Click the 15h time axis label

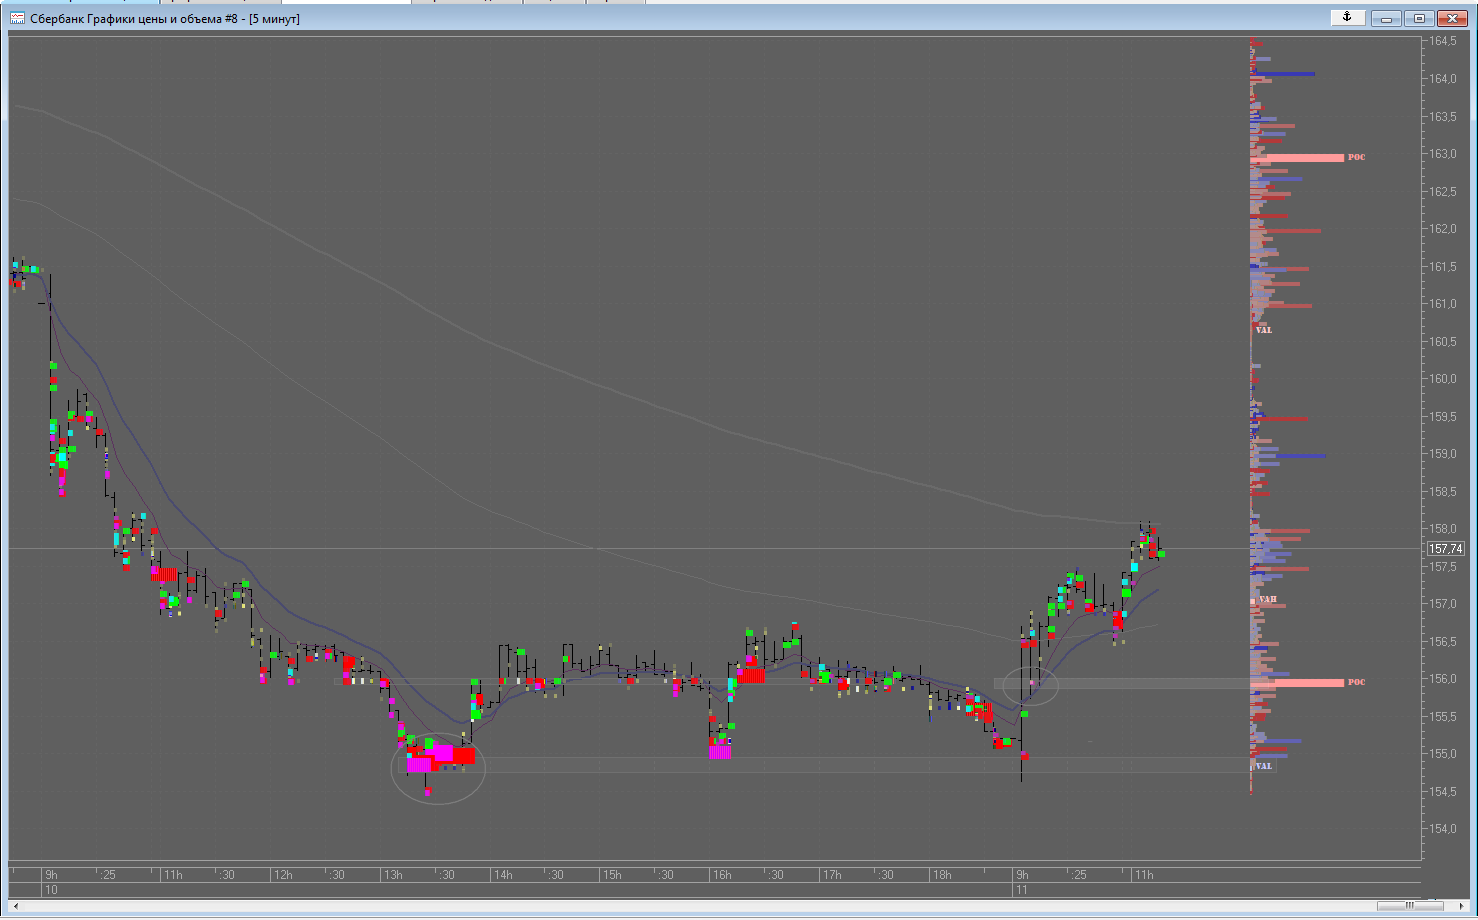pos(612,875)
